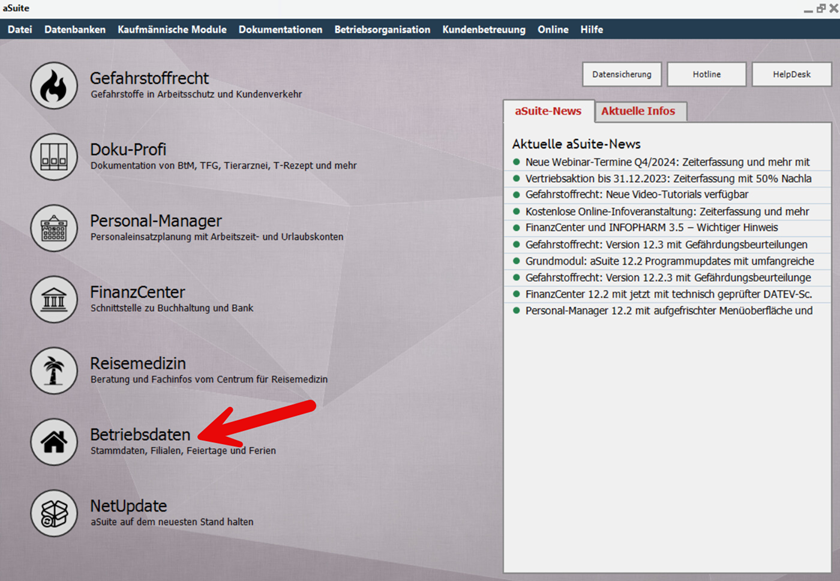
Task: Open the Hilfe menu
Action: tap(592, 29)
